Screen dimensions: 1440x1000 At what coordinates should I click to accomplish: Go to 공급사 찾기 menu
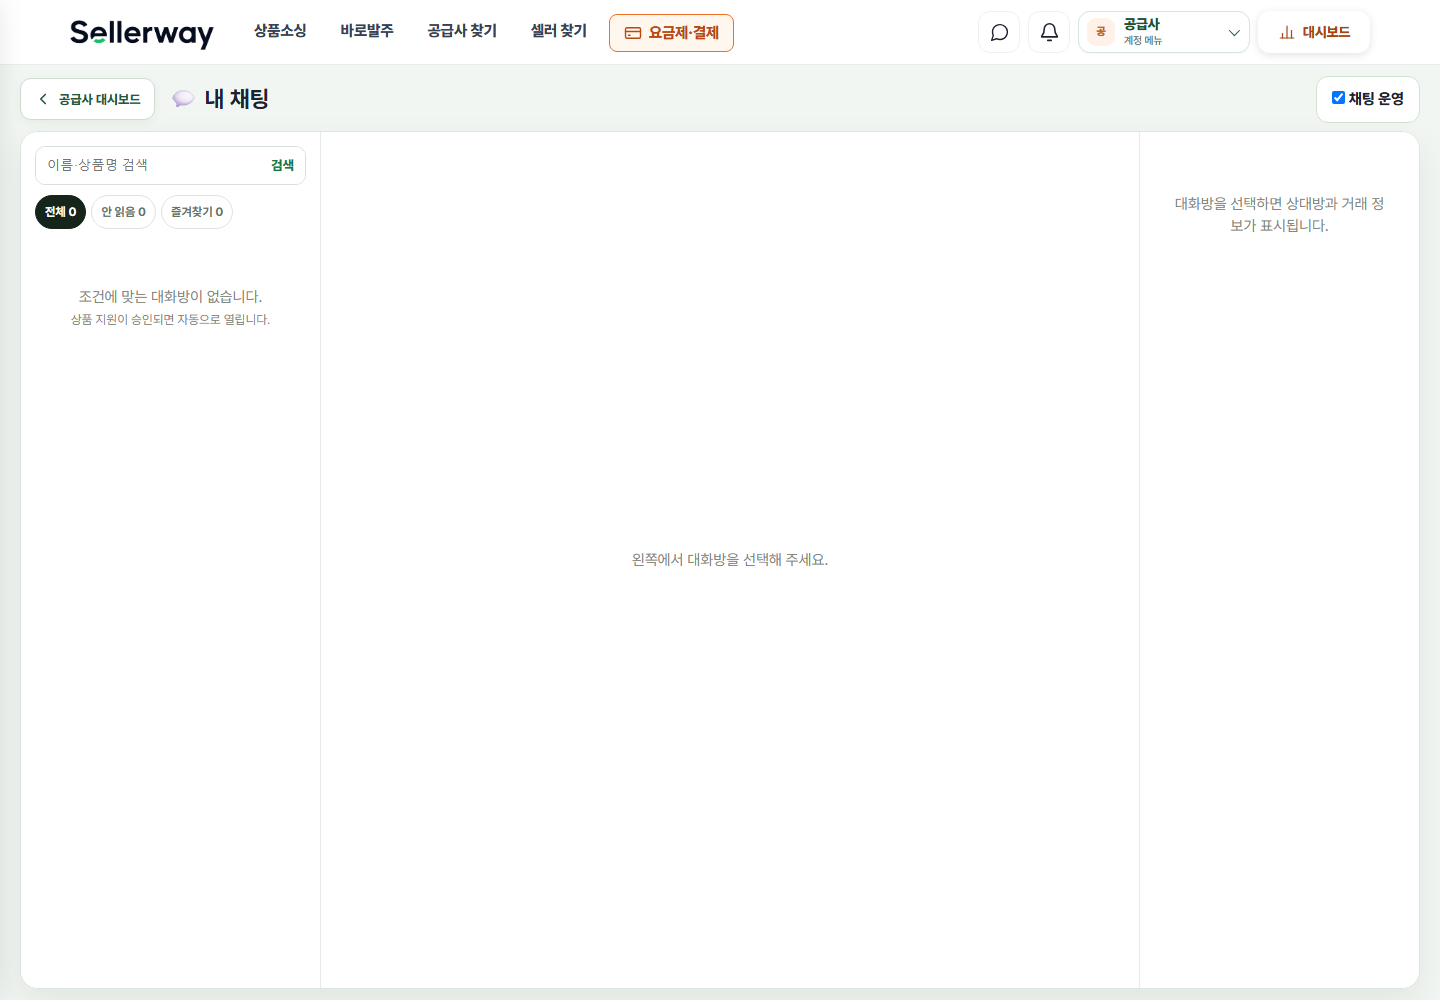[462, 31]
